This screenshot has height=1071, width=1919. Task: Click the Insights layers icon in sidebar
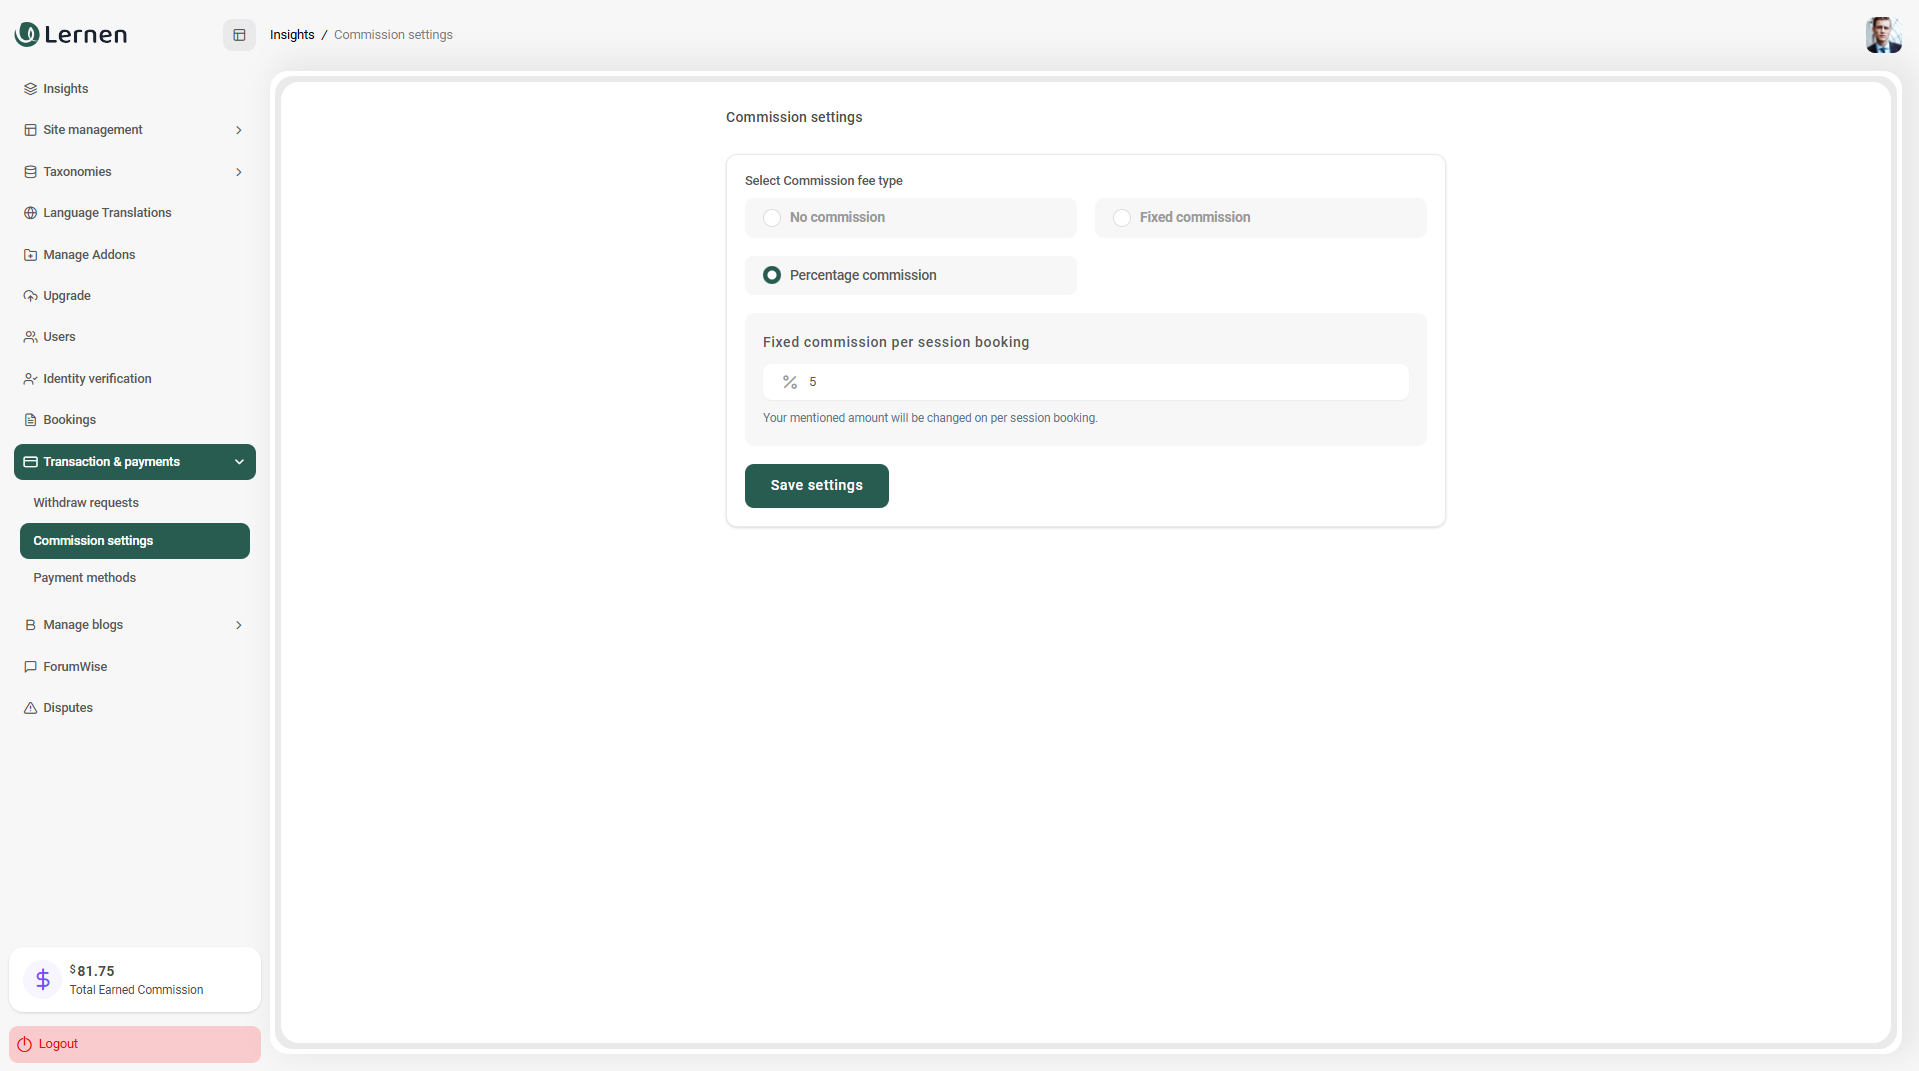click(30, 89)
